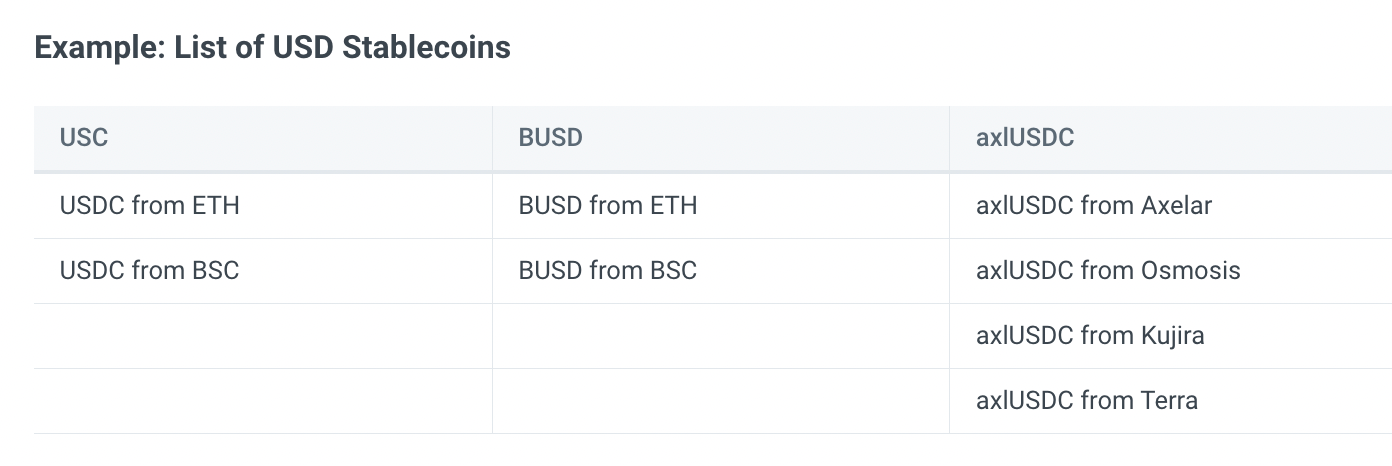Image resolution: width=1392 pixels, height=466 pixels.
Task: Click the "BUSD from ETH" cell
Action: click(x=721, y=206)
